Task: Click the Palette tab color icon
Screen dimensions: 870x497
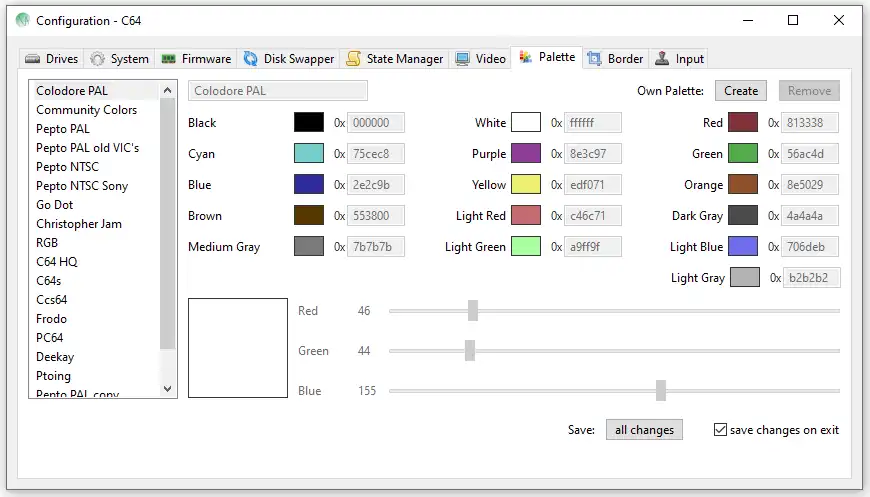Action: (x=525, y=57)
